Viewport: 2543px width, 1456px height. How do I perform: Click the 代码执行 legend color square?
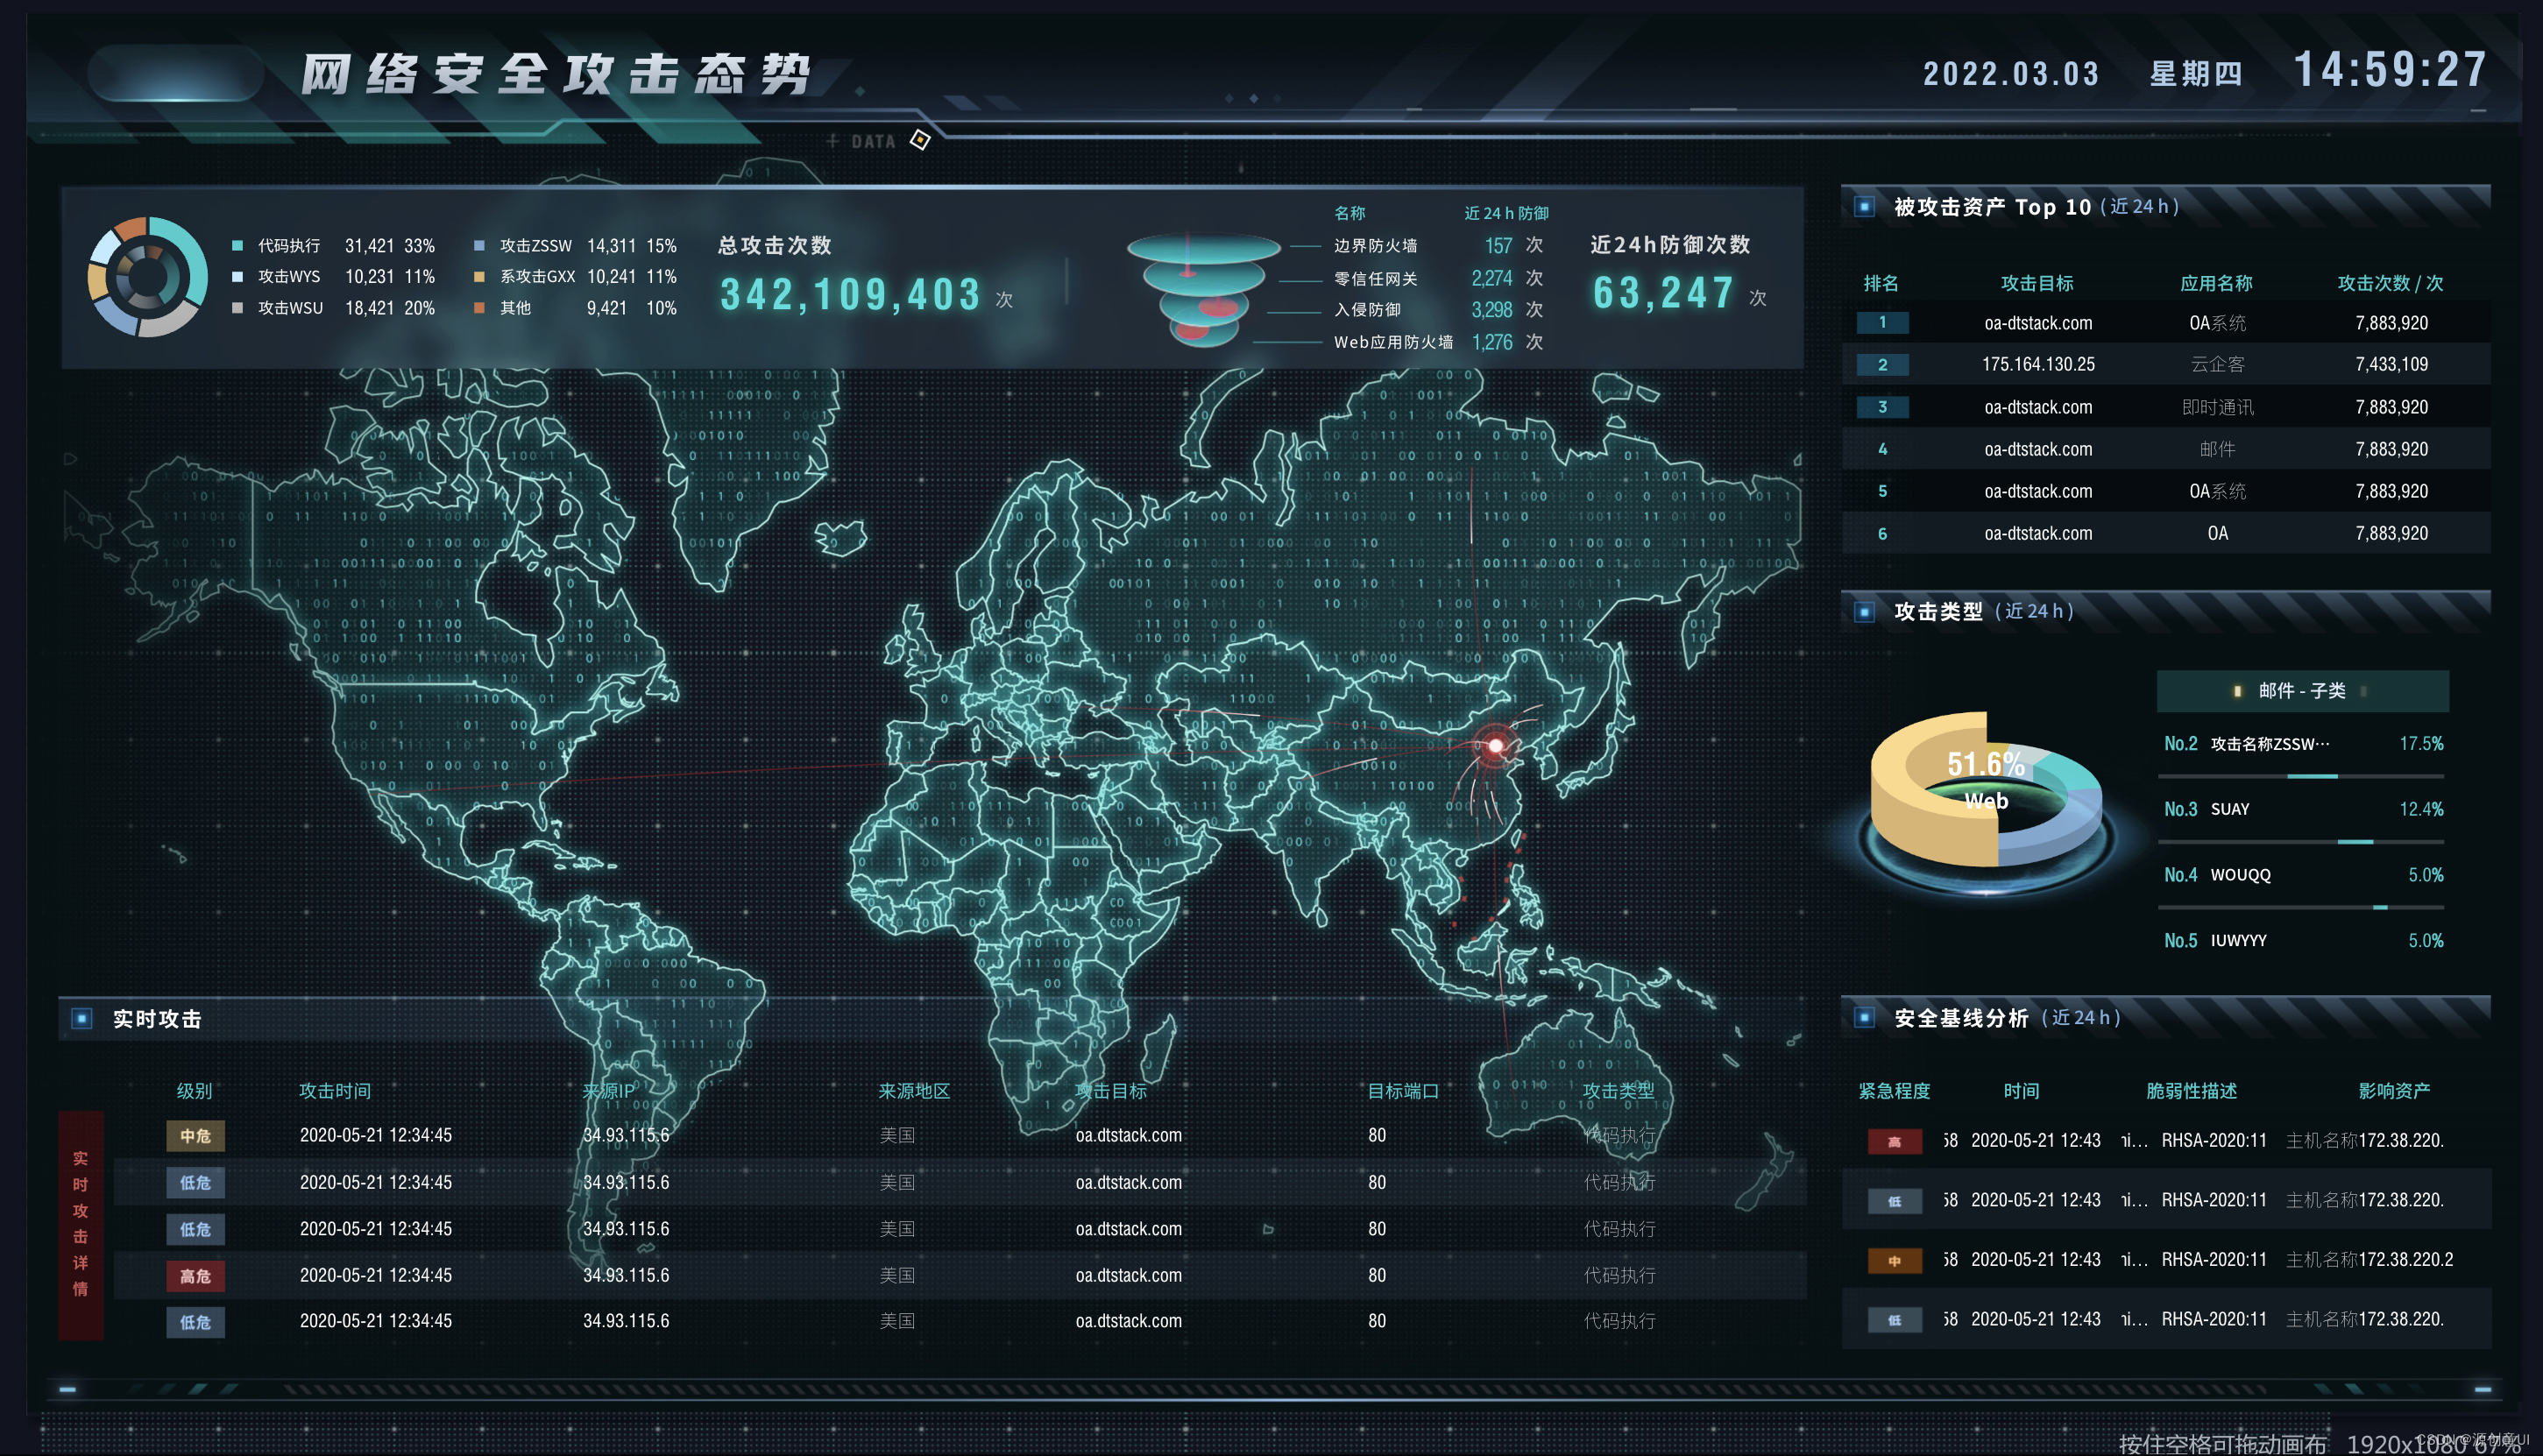point(238,246)
